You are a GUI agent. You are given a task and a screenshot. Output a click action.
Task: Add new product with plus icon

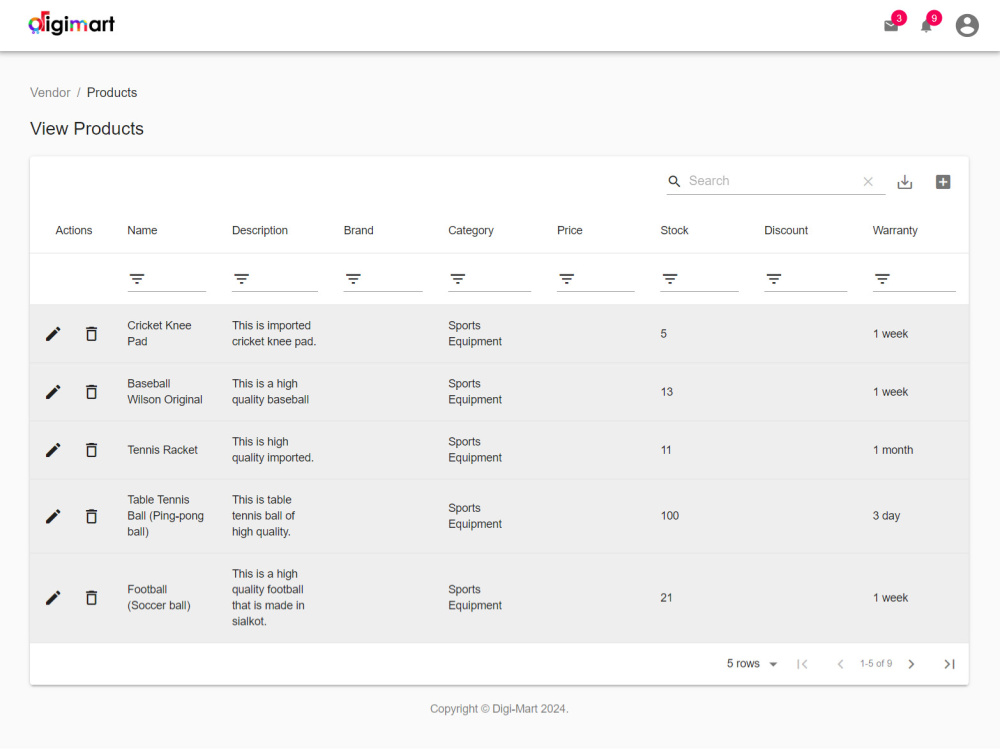(x=943, y=182)
